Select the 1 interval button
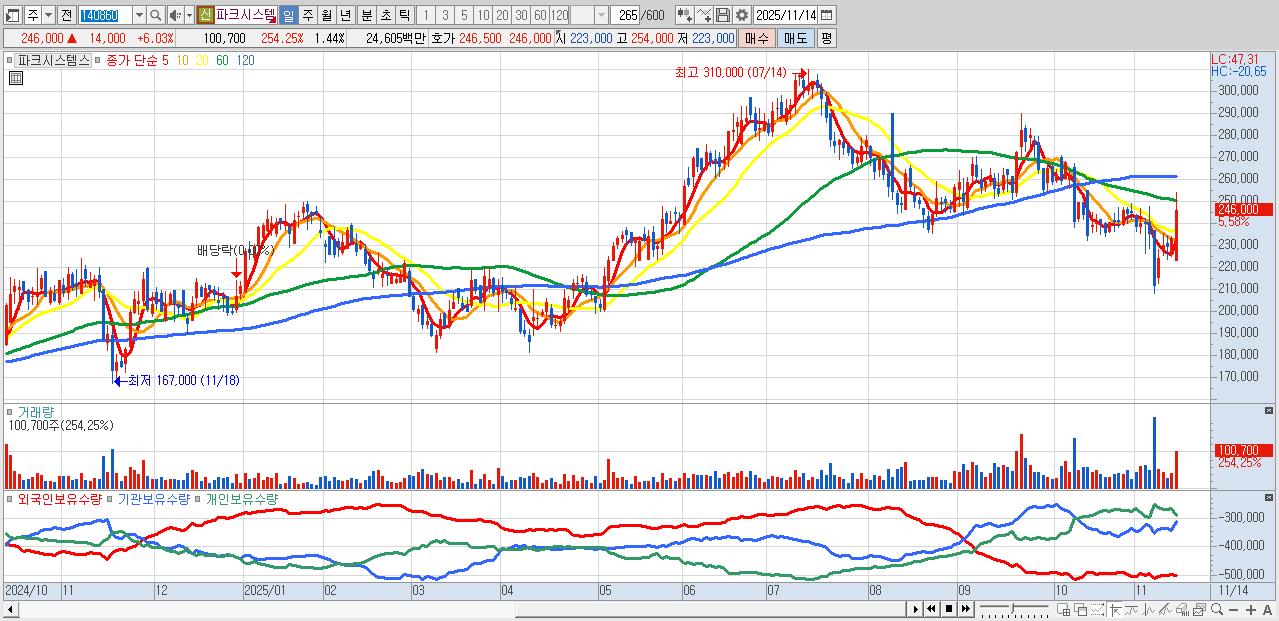 point(426,15)
